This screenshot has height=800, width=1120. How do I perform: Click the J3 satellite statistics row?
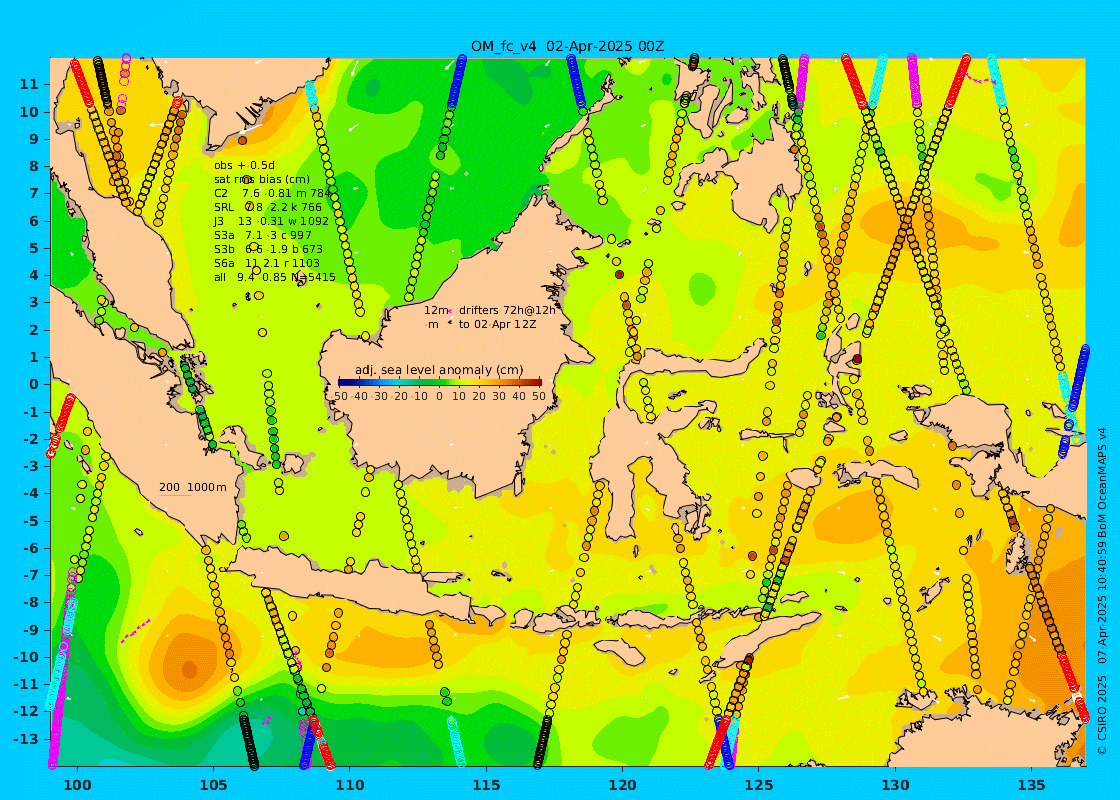tap(271, 221)
